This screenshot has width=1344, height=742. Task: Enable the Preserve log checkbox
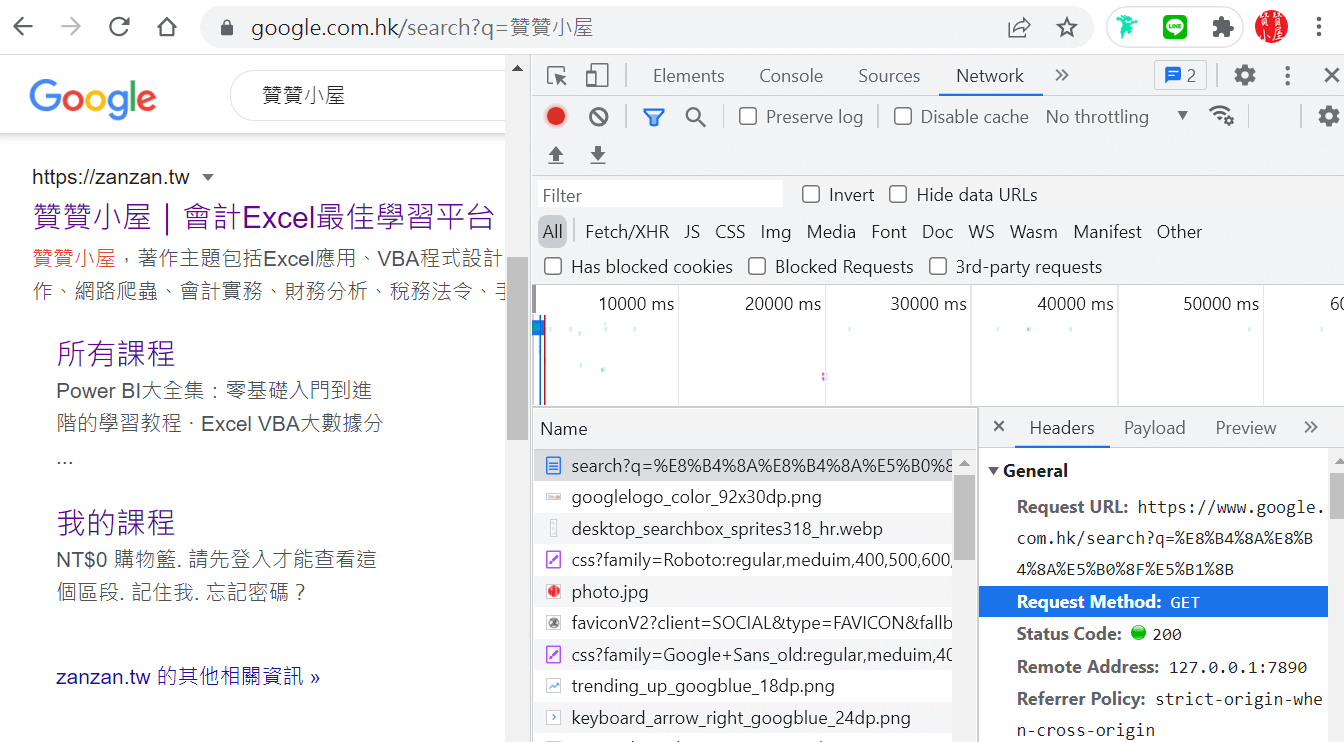[748, 117]
